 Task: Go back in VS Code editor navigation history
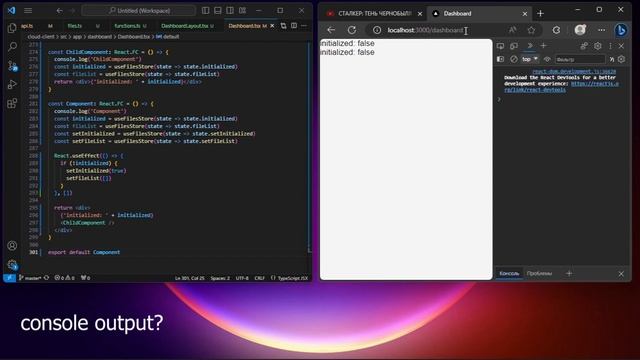60,11
